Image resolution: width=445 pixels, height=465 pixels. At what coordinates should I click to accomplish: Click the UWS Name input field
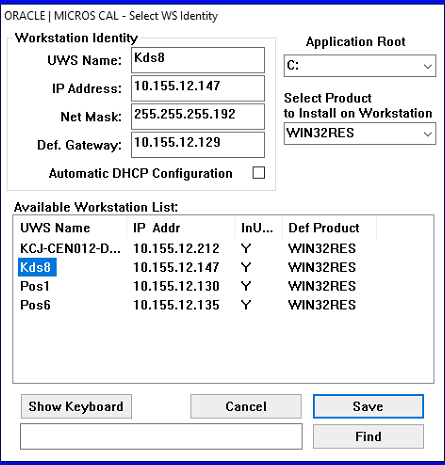point(198,60)
